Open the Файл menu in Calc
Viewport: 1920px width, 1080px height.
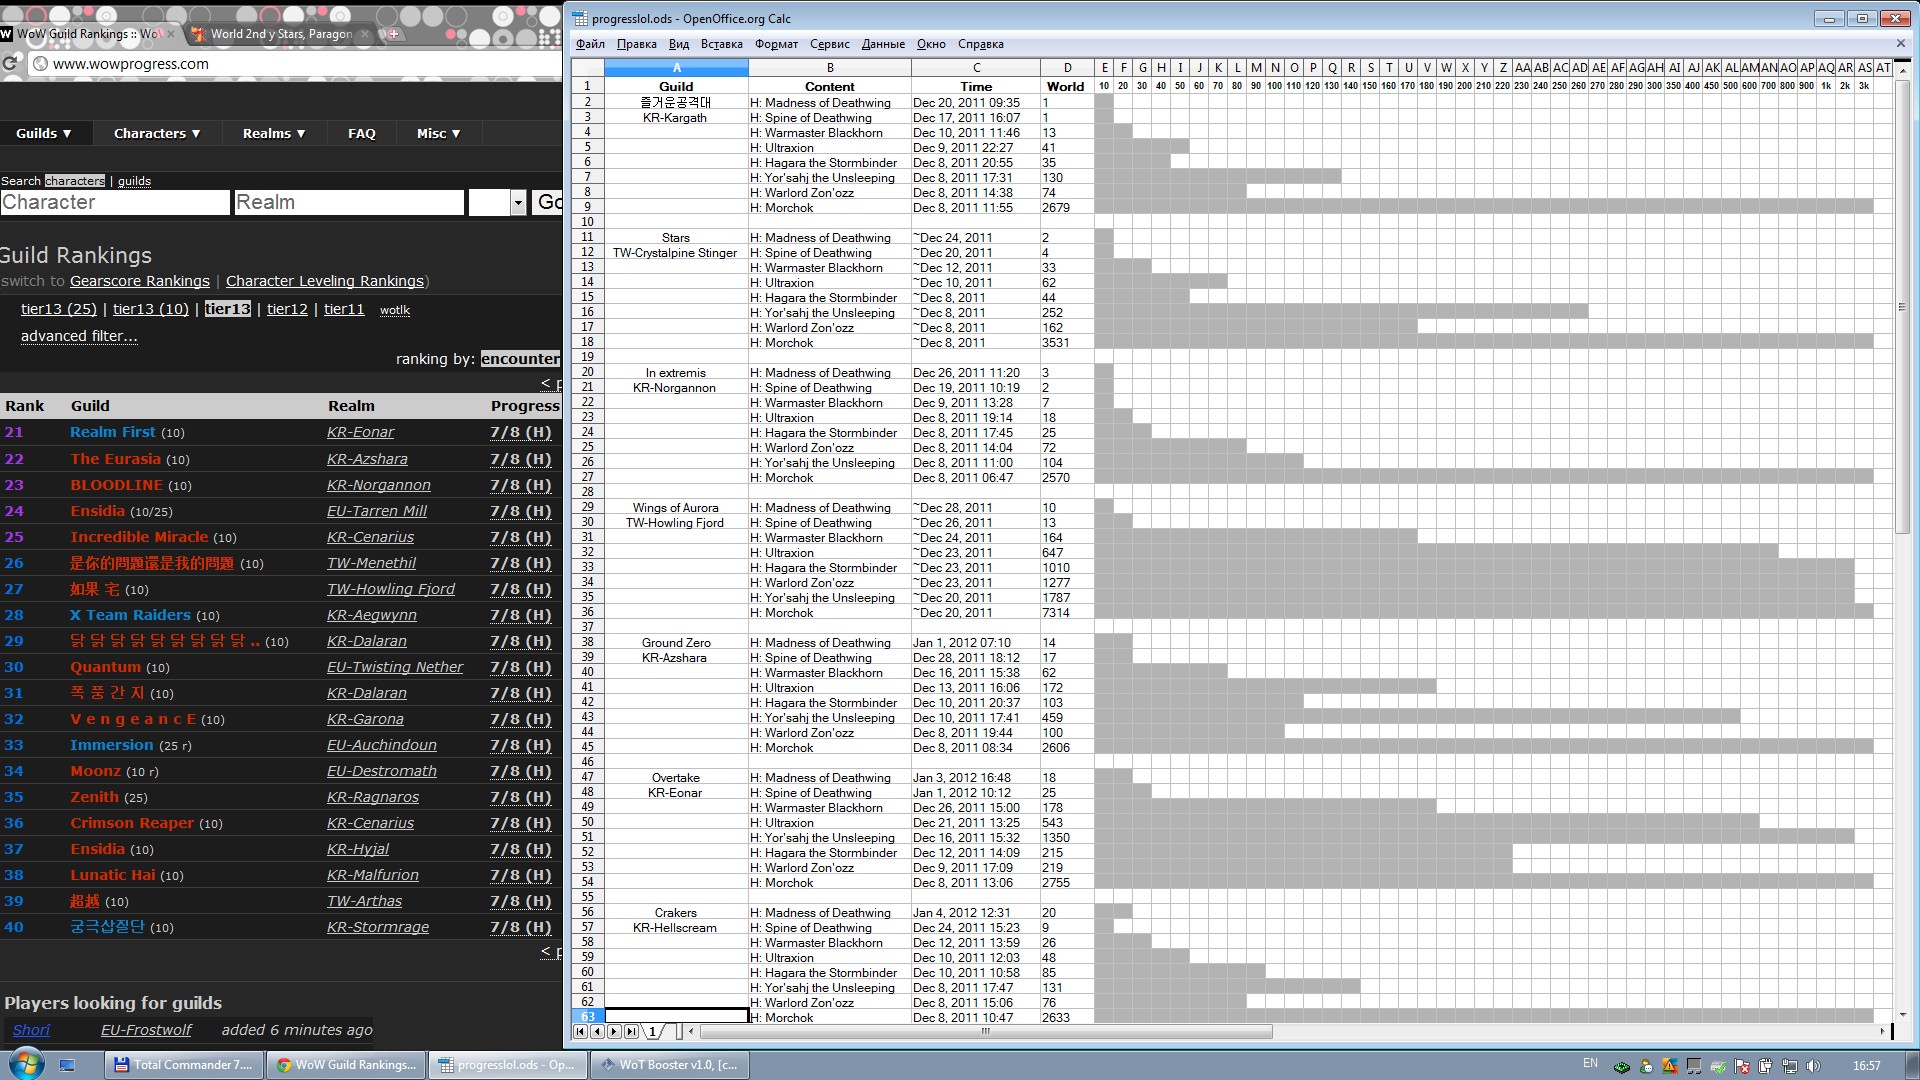click(590, 44)
